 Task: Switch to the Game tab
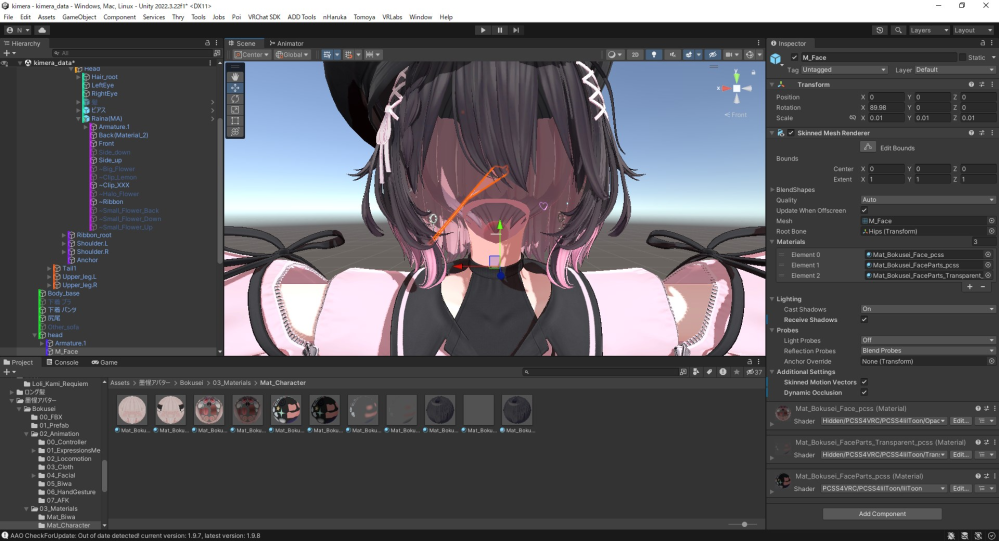104,362
